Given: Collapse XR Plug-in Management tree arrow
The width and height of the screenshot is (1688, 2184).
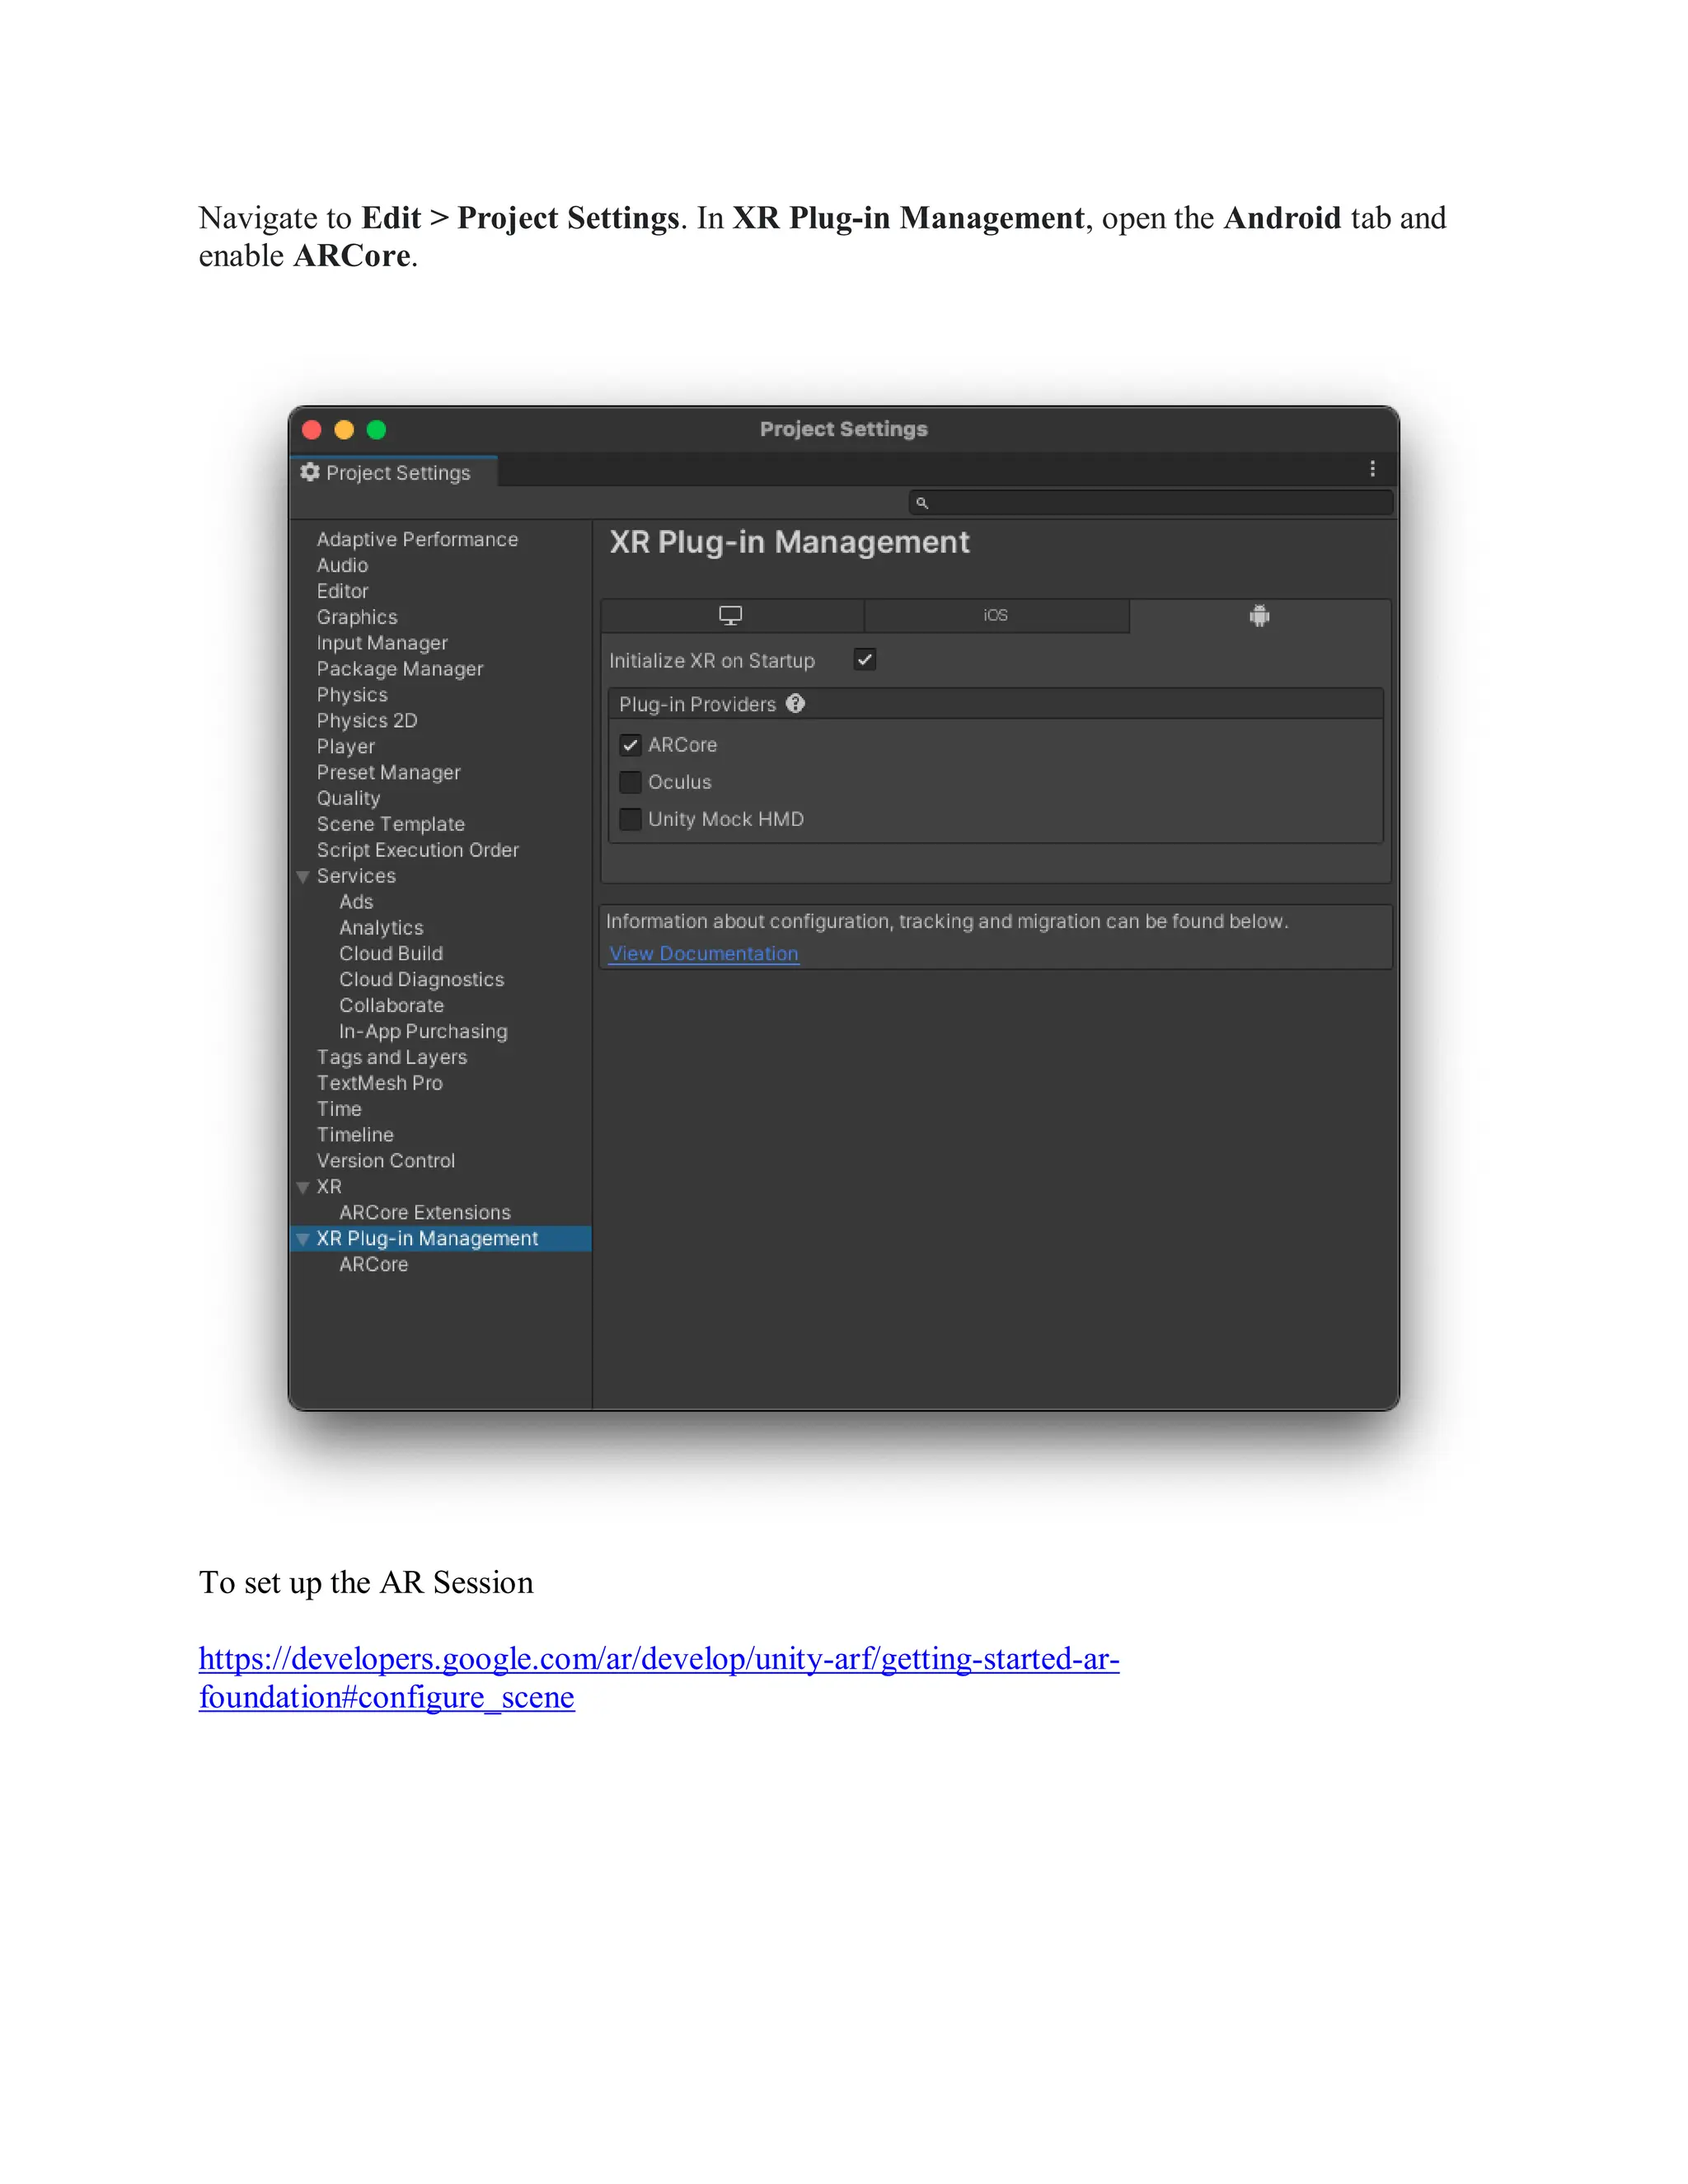Looking at the screenshot, I should tap(303, 1240).
